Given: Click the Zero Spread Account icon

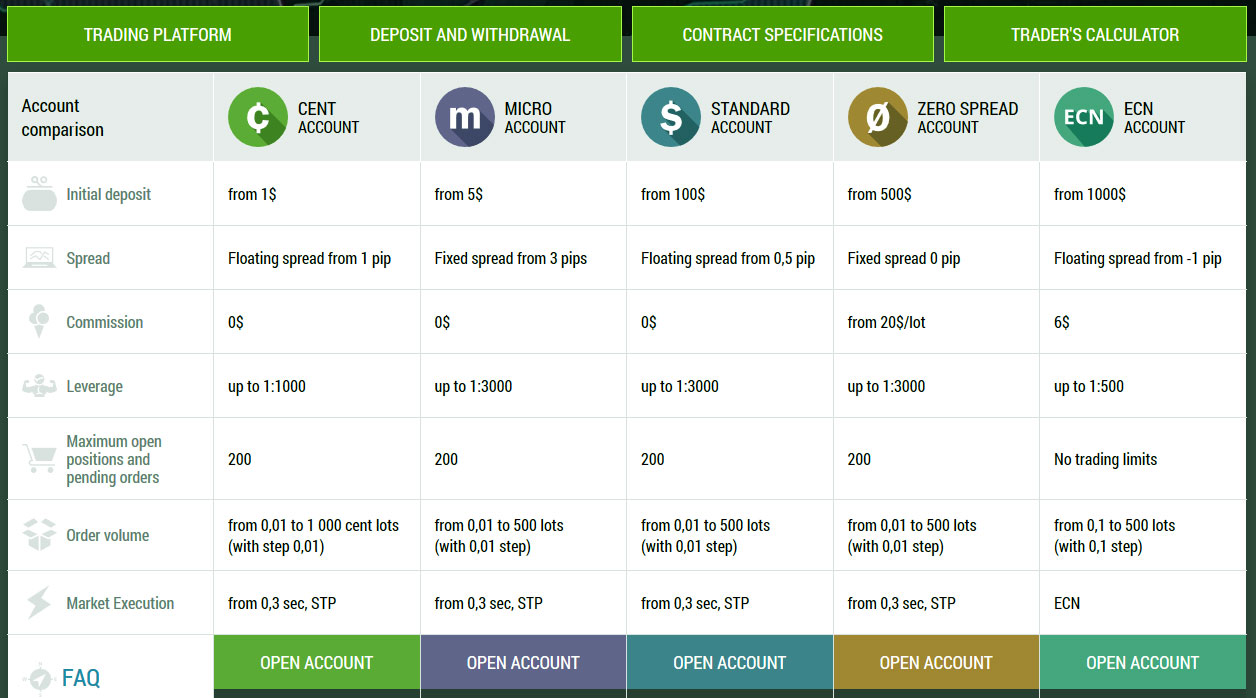Looking at the screenshot, I should click(877, 118).
